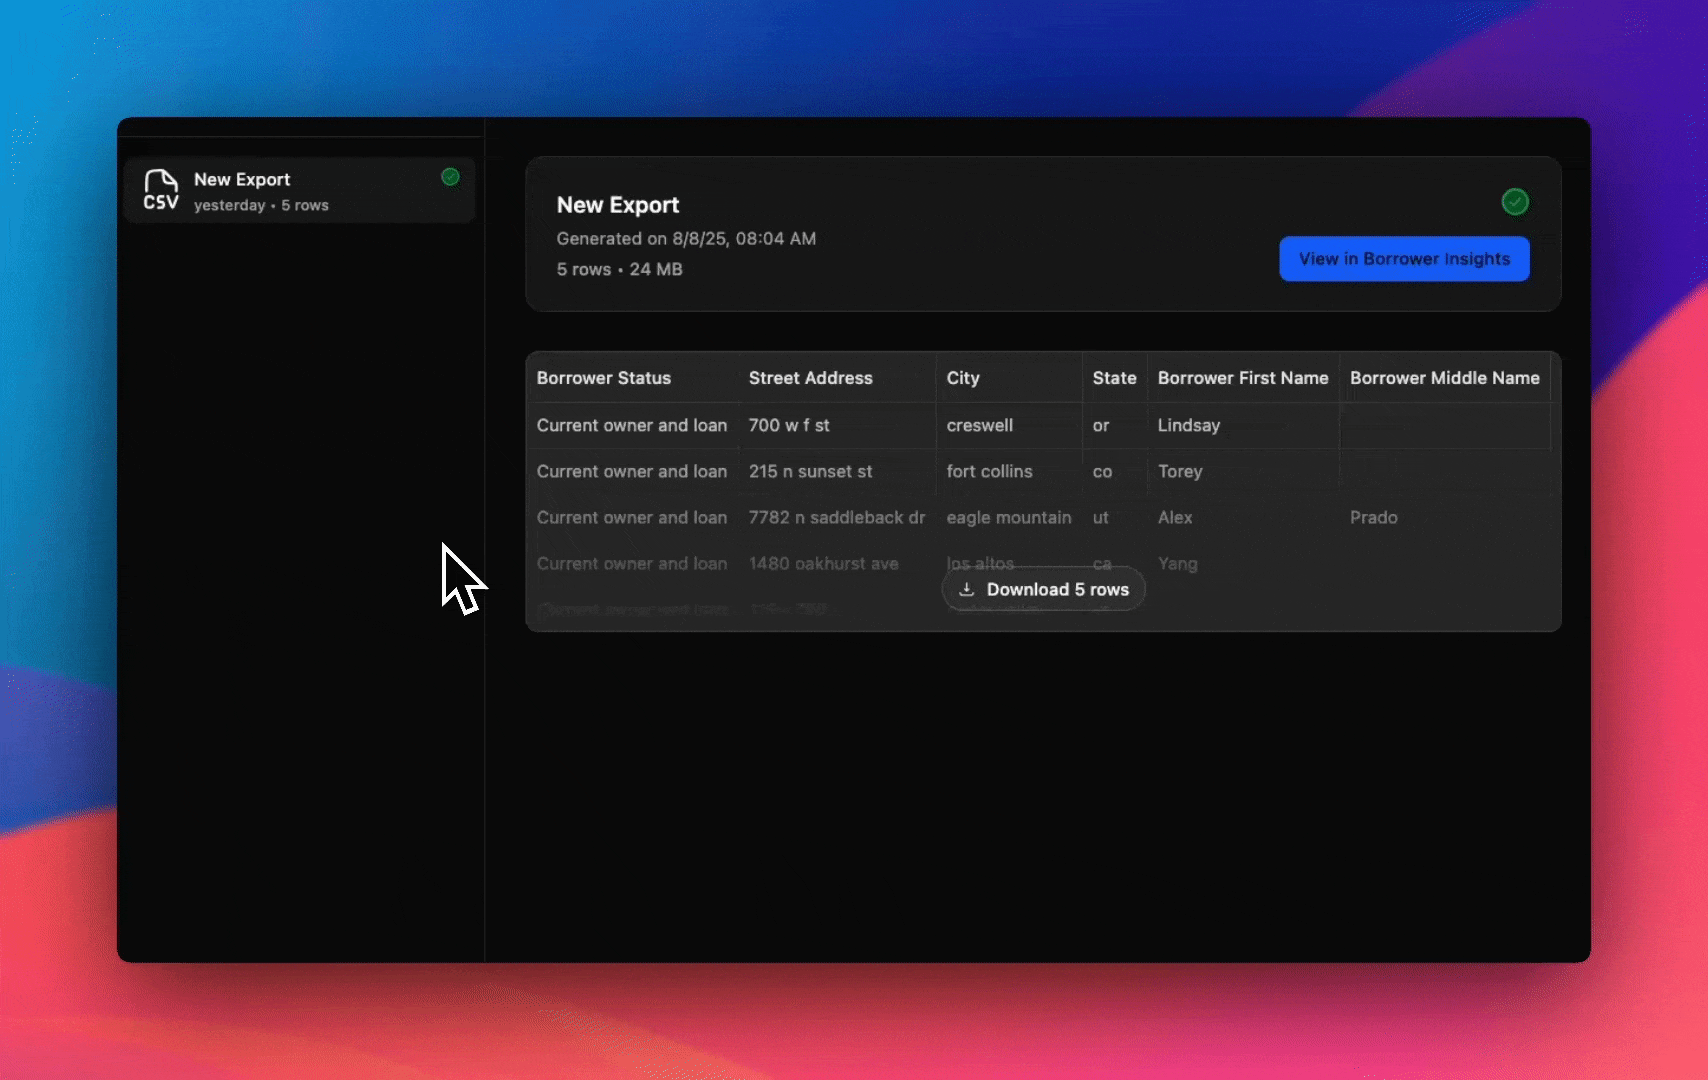Click Borrower Status cell in creswell row

632,425
